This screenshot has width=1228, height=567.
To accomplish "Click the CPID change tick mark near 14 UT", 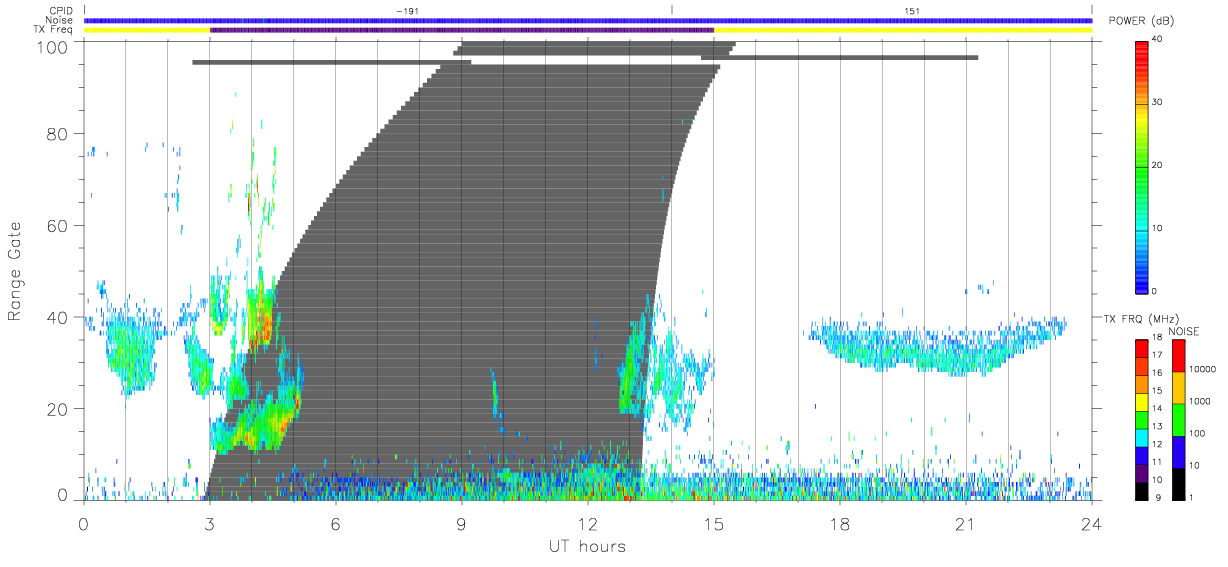I will [x=672, y=10].
